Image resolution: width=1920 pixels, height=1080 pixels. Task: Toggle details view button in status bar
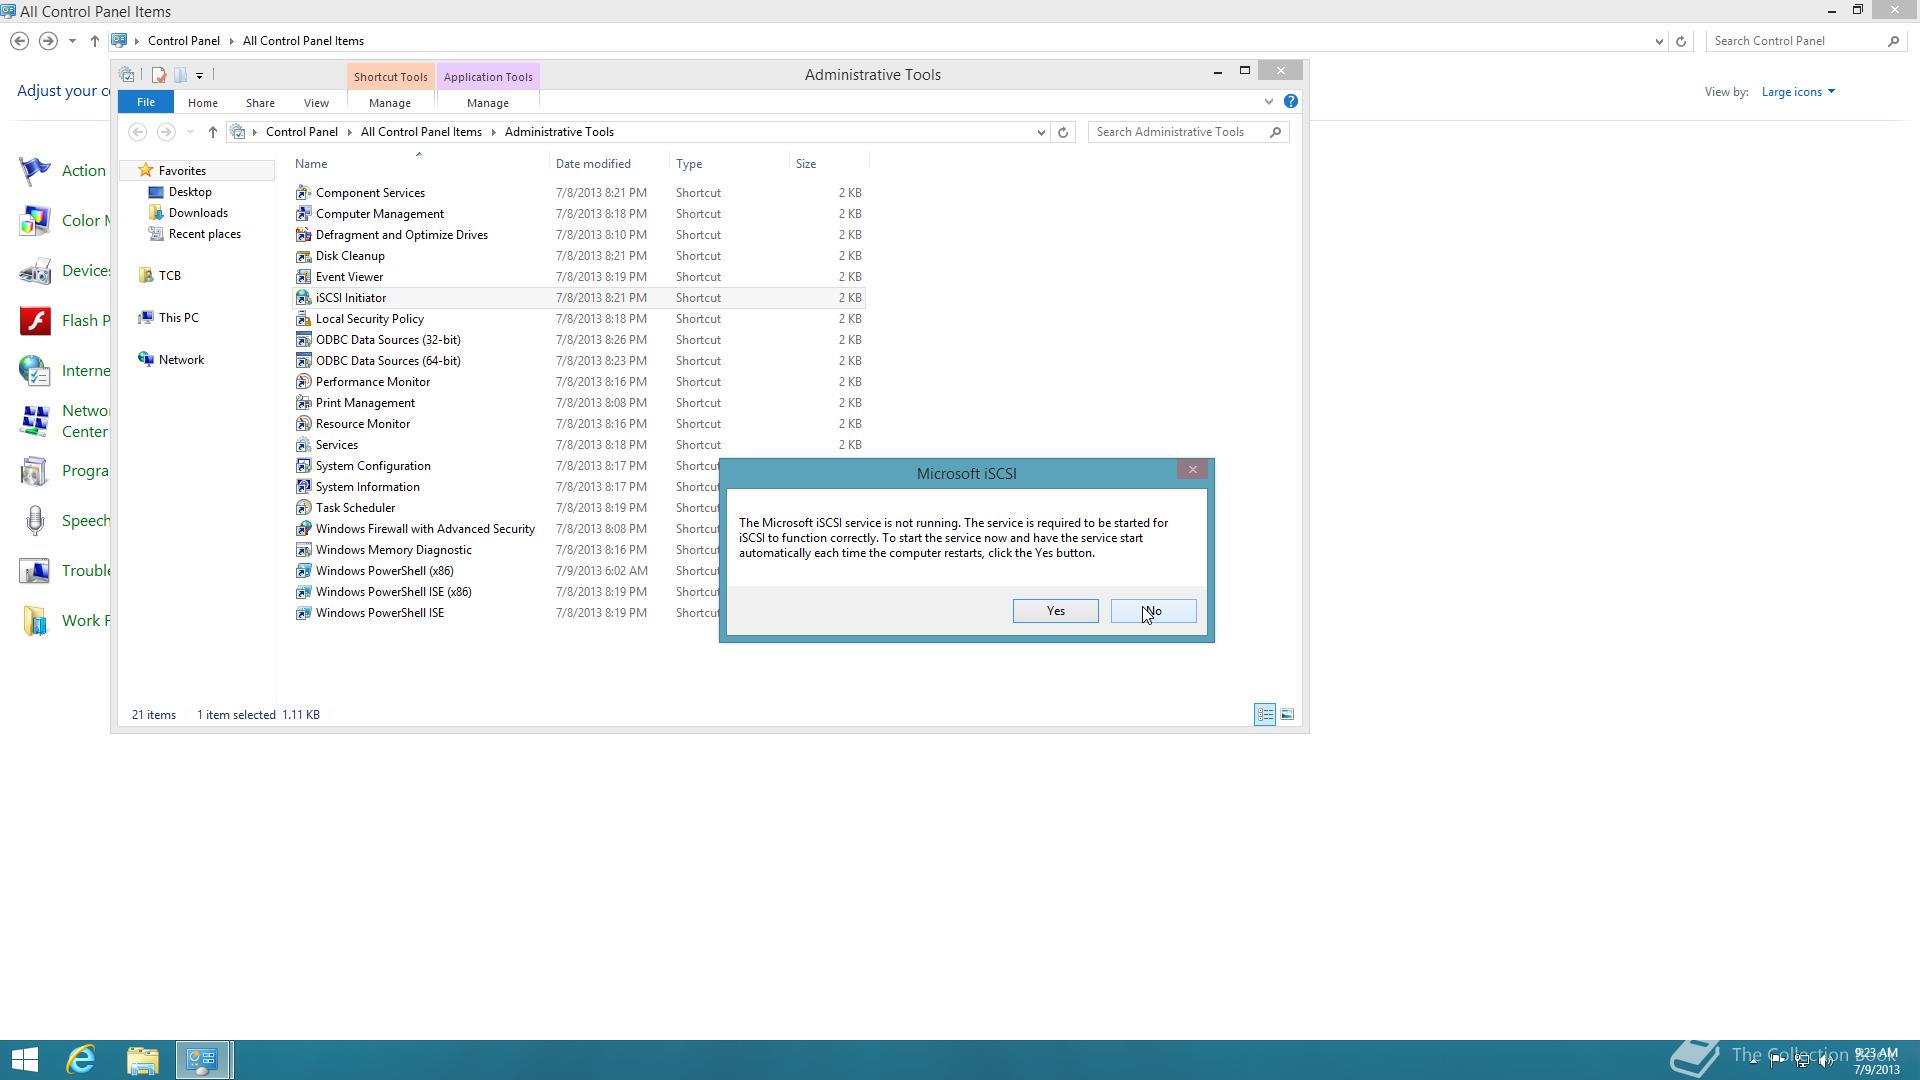1264,715
